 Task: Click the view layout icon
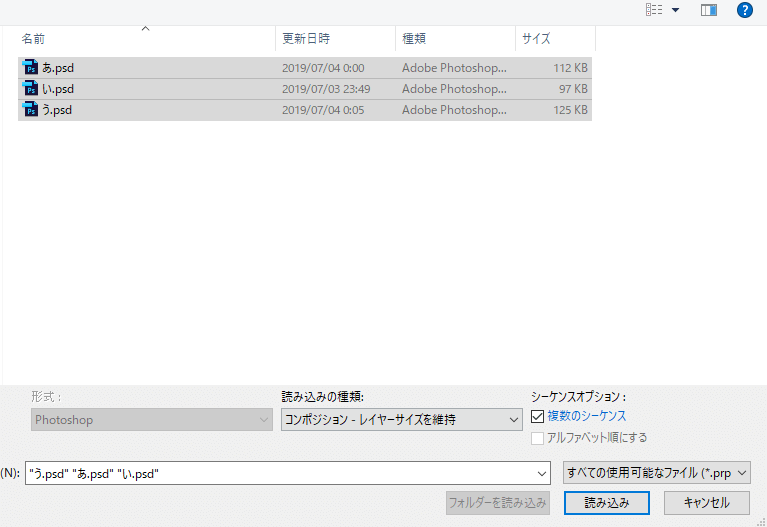tap(654, 10)
